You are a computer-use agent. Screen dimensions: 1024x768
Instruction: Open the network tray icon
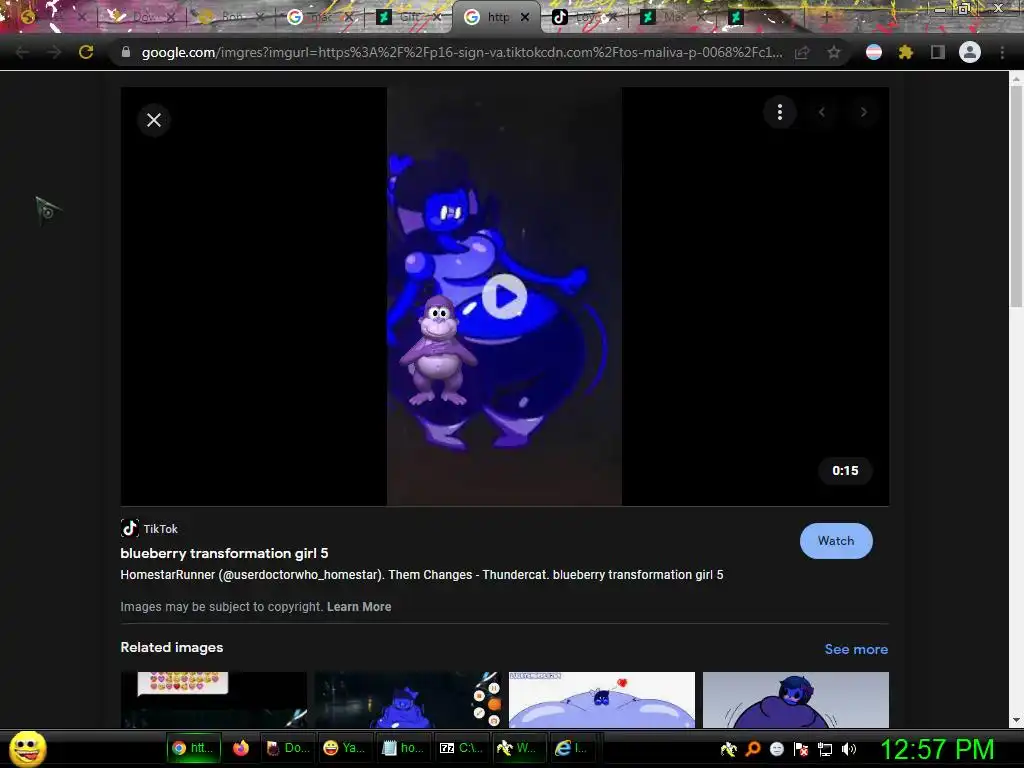pyautogui.click(x=825, y=750)
